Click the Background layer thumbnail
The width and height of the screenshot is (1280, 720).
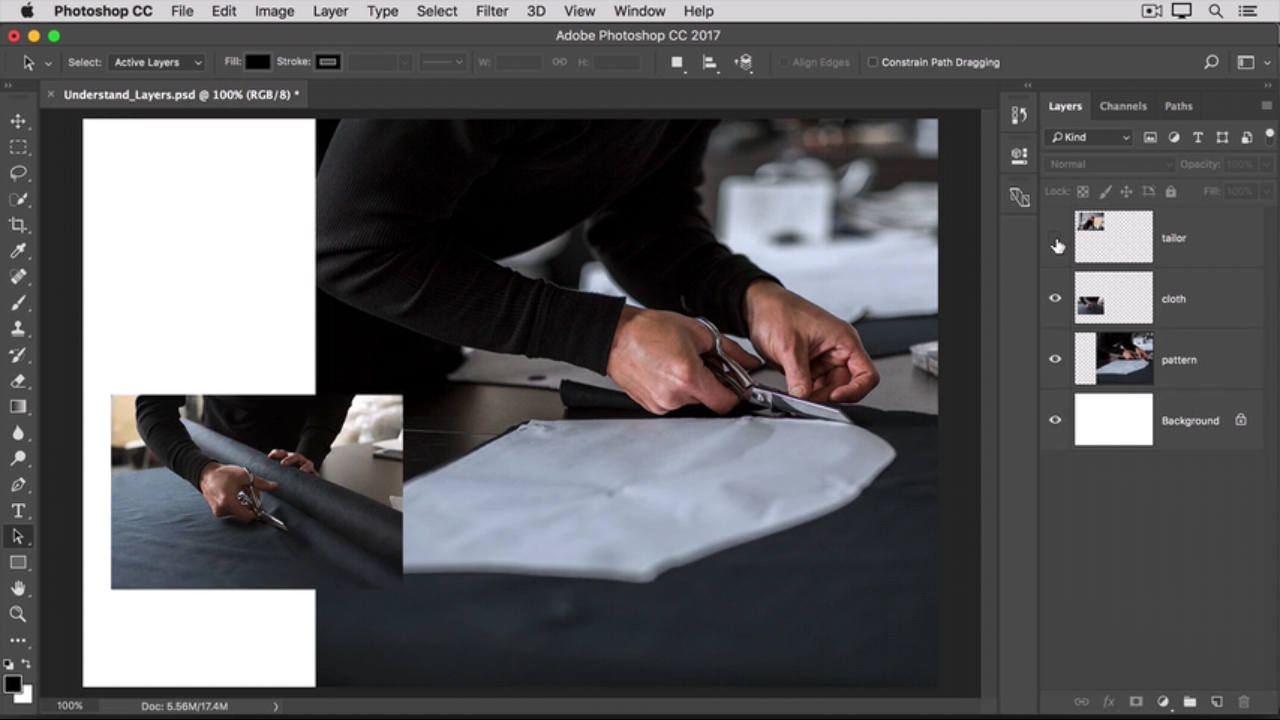click(1113, 420)
